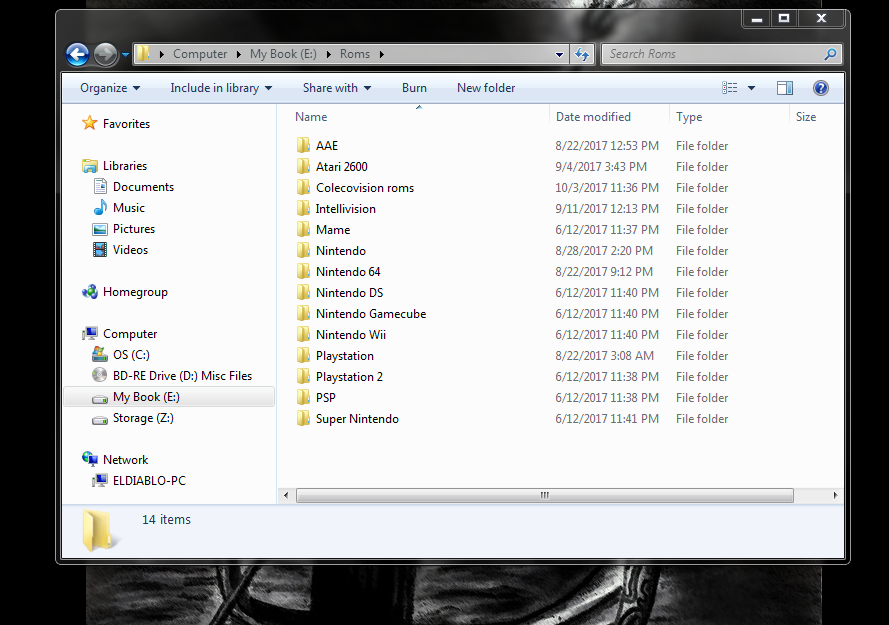The image size is (889, 625).
Task: Click the scrollbar right arrow
Action: click(x=835, y=495)
